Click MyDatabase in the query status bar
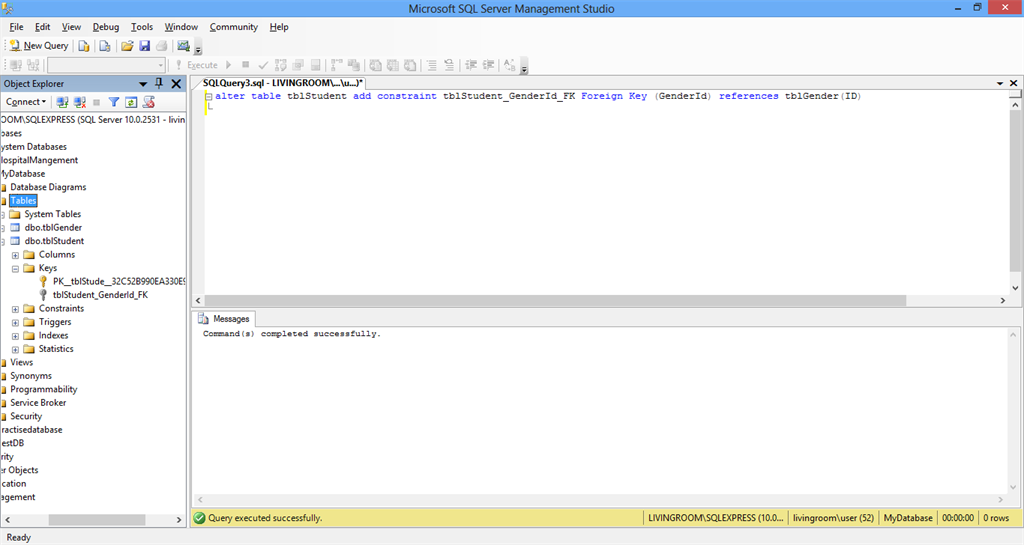 908,518
